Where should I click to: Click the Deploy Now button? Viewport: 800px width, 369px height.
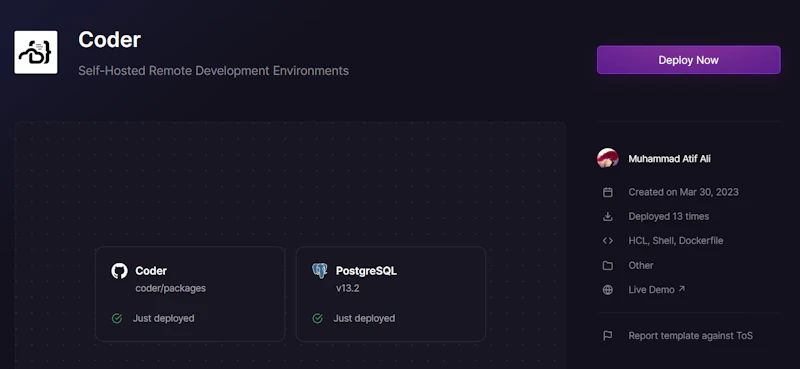point(688,60)
